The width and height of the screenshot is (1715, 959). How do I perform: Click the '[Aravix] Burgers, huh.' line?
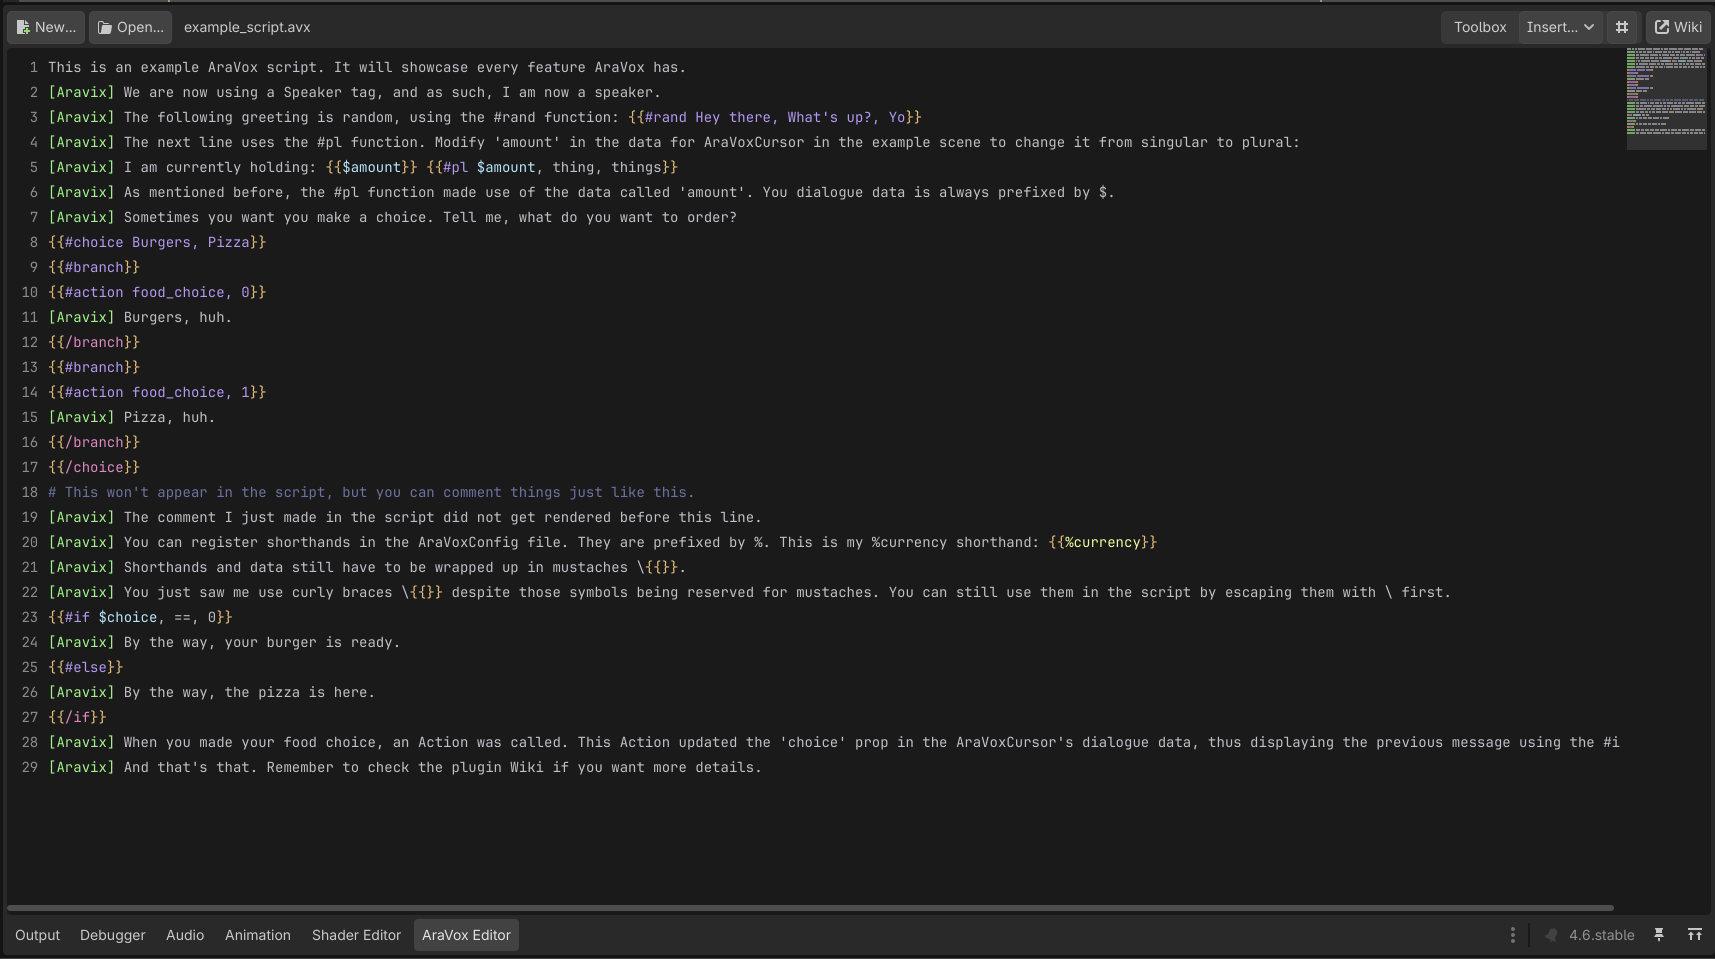140,317
